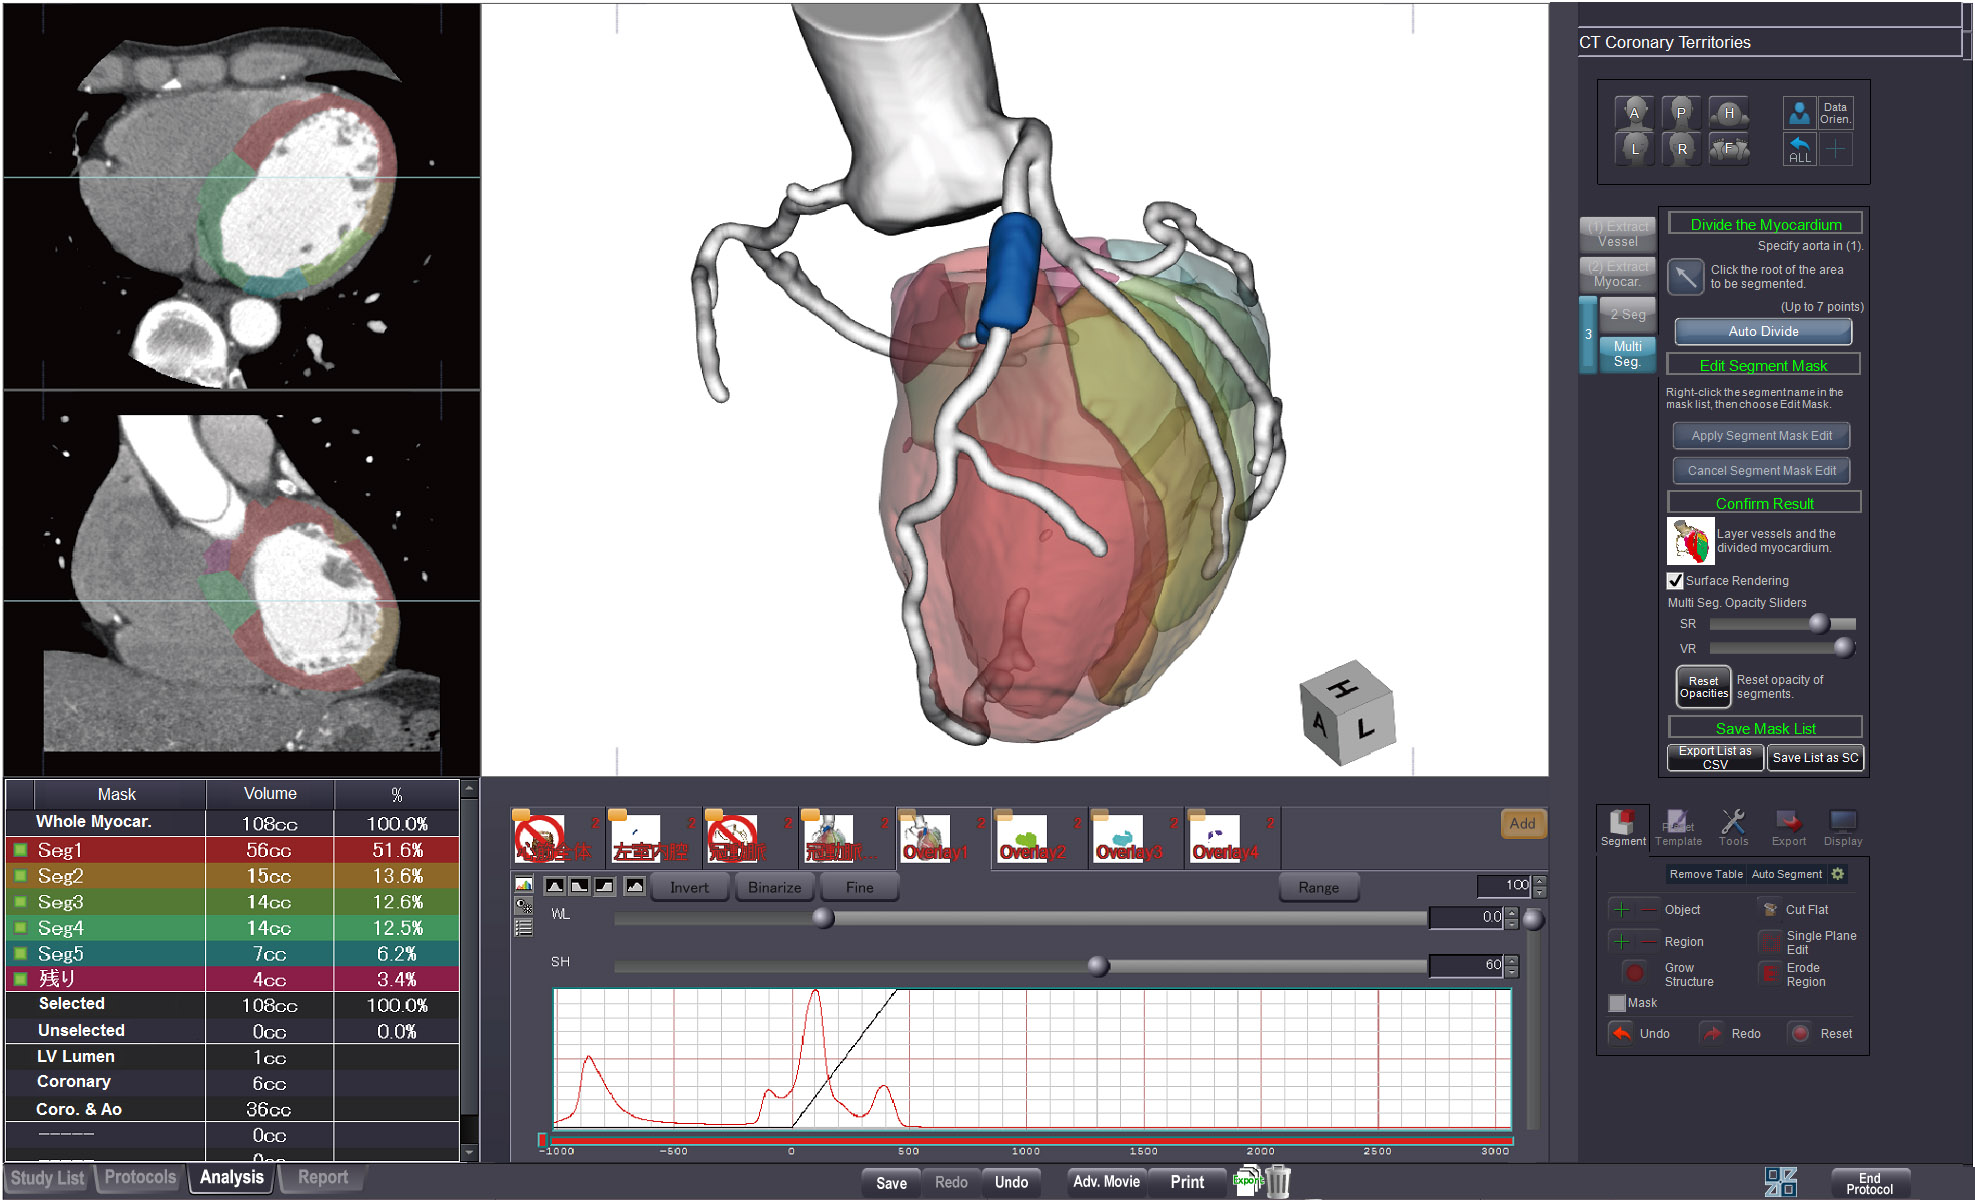Select the Erode Region tool

[1770, 973]
